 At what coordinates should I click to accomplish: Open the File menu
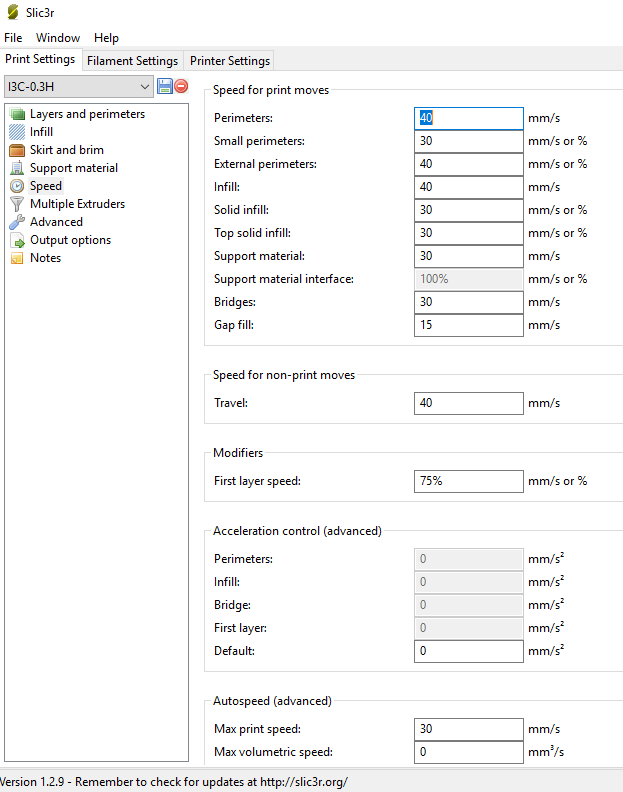pos(13,38)
